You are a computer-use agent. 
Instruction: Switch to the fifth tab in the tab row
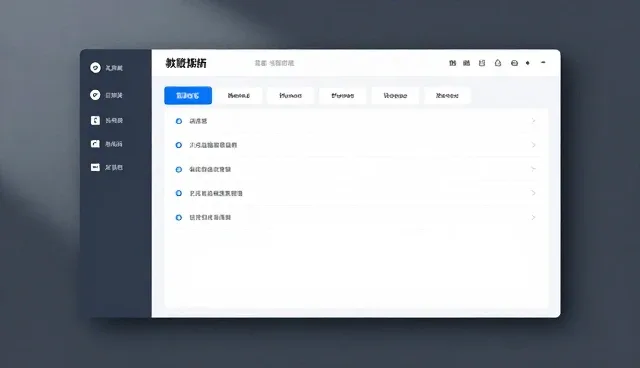pos(395,95)
